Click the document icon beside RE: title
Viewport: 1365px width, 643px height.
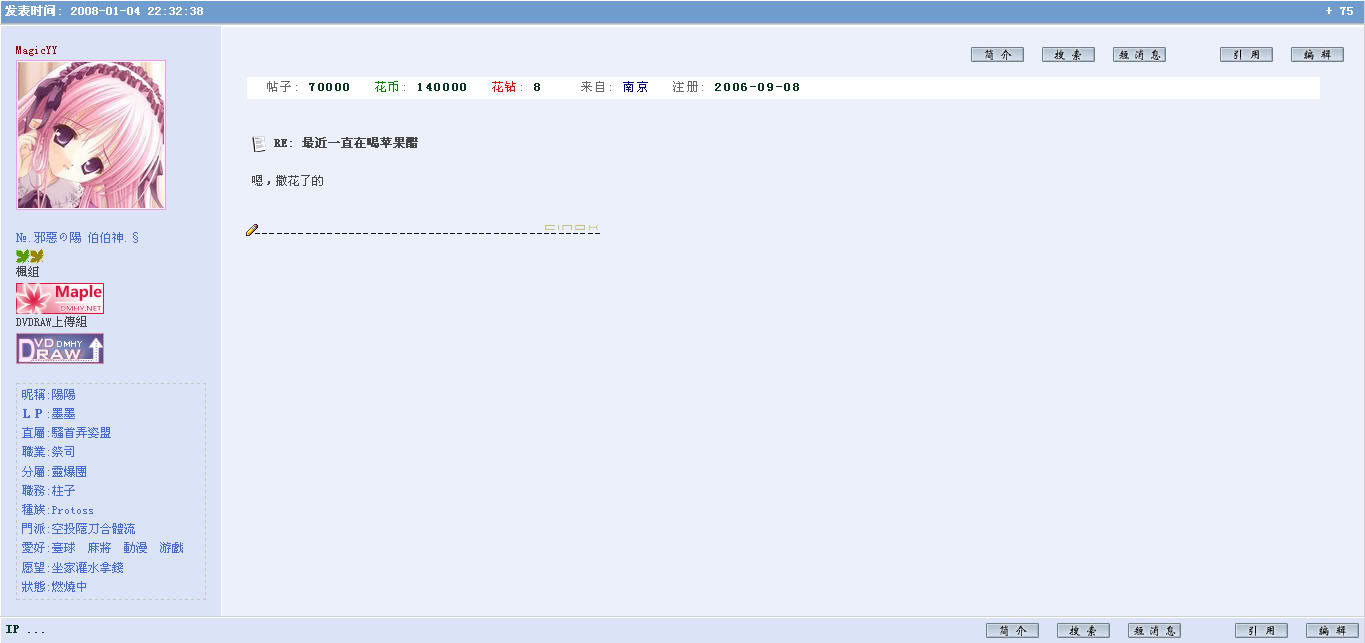[x=259, y=144]
